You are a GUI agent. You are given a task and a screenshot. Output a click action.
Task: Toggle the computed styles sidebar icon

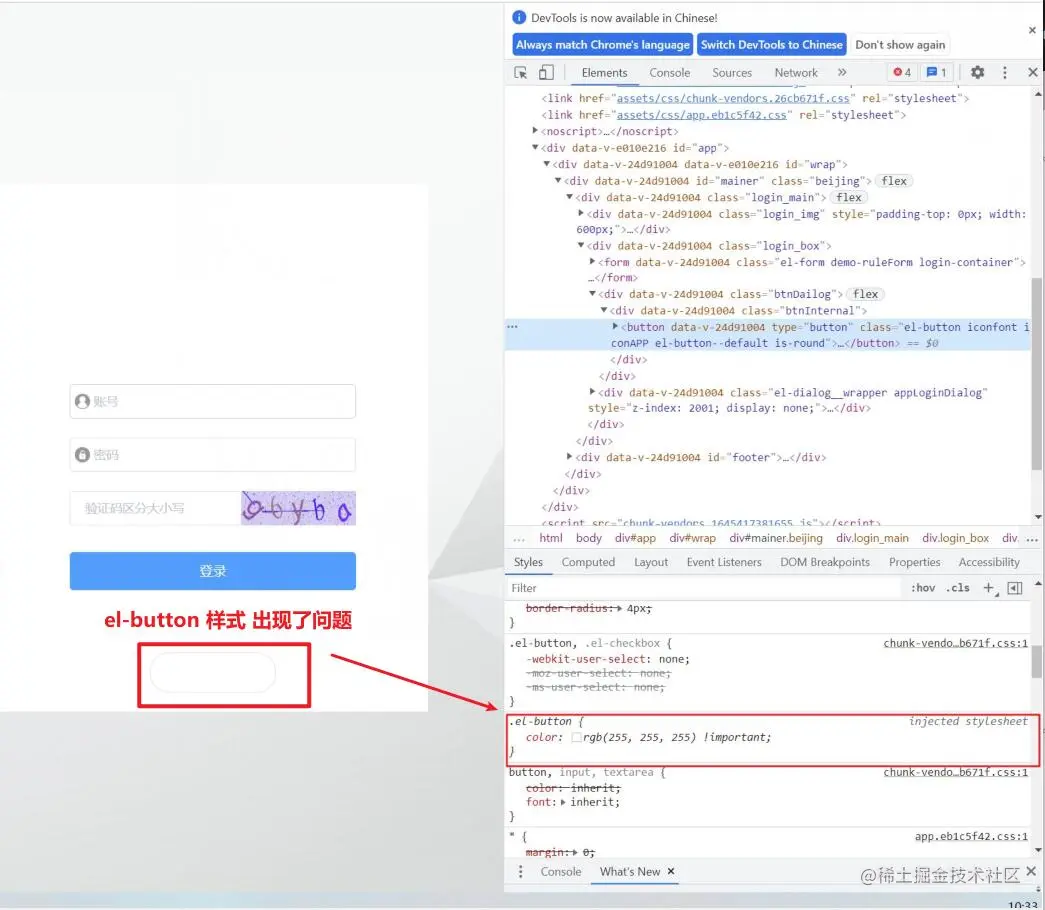tap(1014, 587)
